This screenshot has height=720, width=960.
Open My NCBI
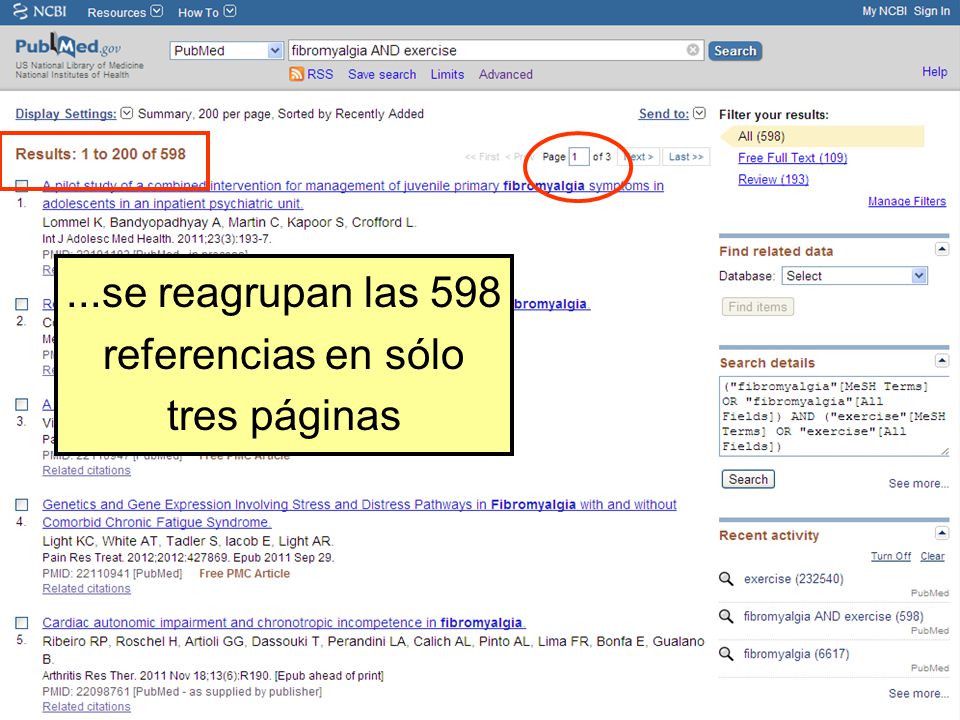(x=883, y=11)
